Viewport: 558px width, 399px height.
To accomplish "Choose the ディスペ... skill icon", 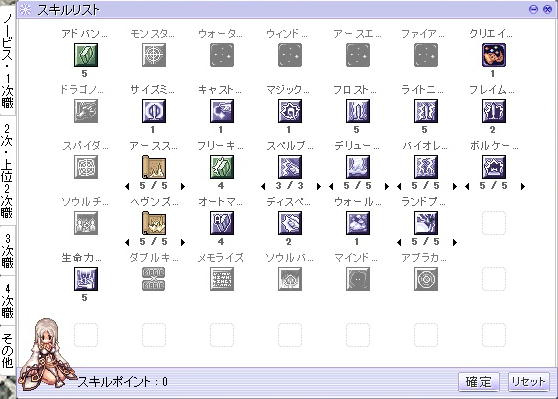I will tap(290, 223).
